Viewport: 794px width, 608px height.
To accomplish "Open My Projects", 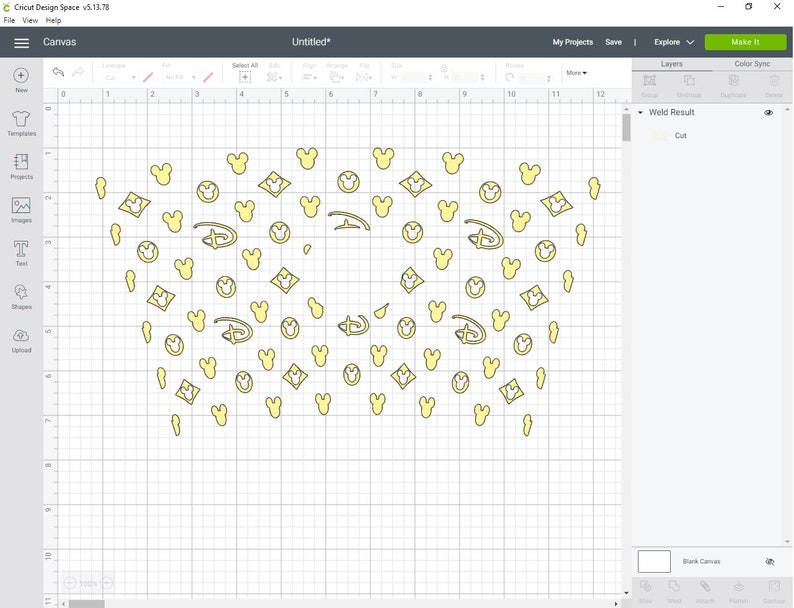I will point(573,42).
